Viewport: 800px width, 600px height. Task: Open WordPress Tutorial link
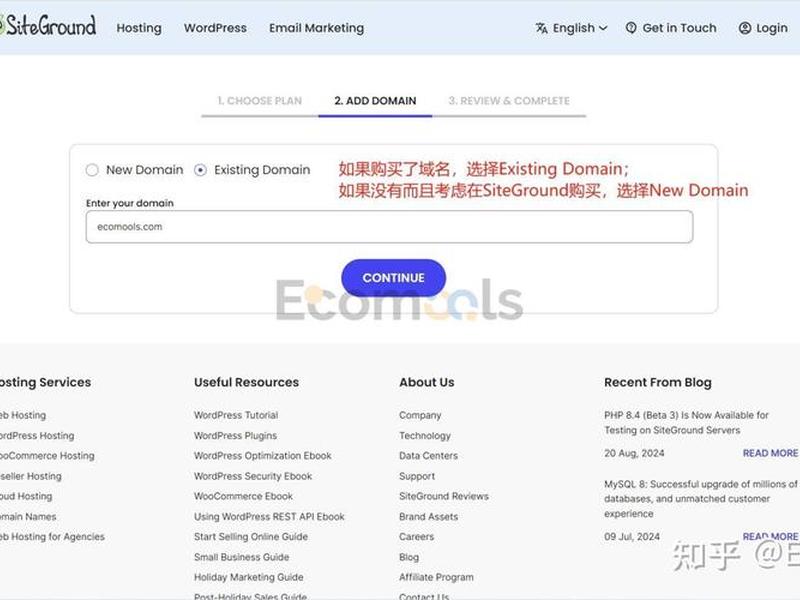236,415
